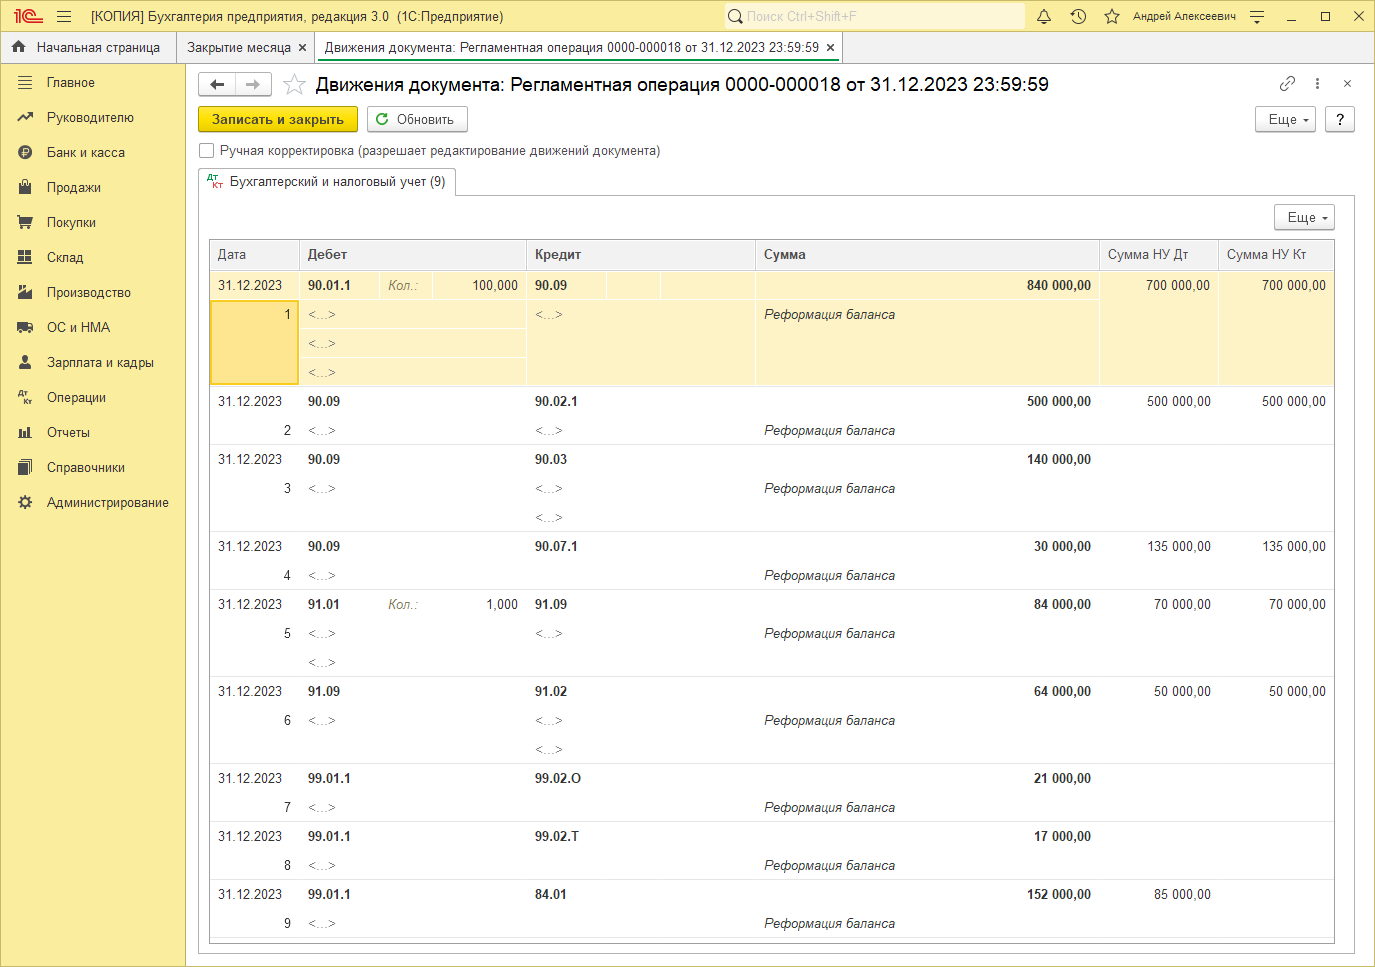Image resolution: width=1375 pixels, height=967 pixels.
Task: Click the Дебет column header
Action: click(x=413, y=255)
